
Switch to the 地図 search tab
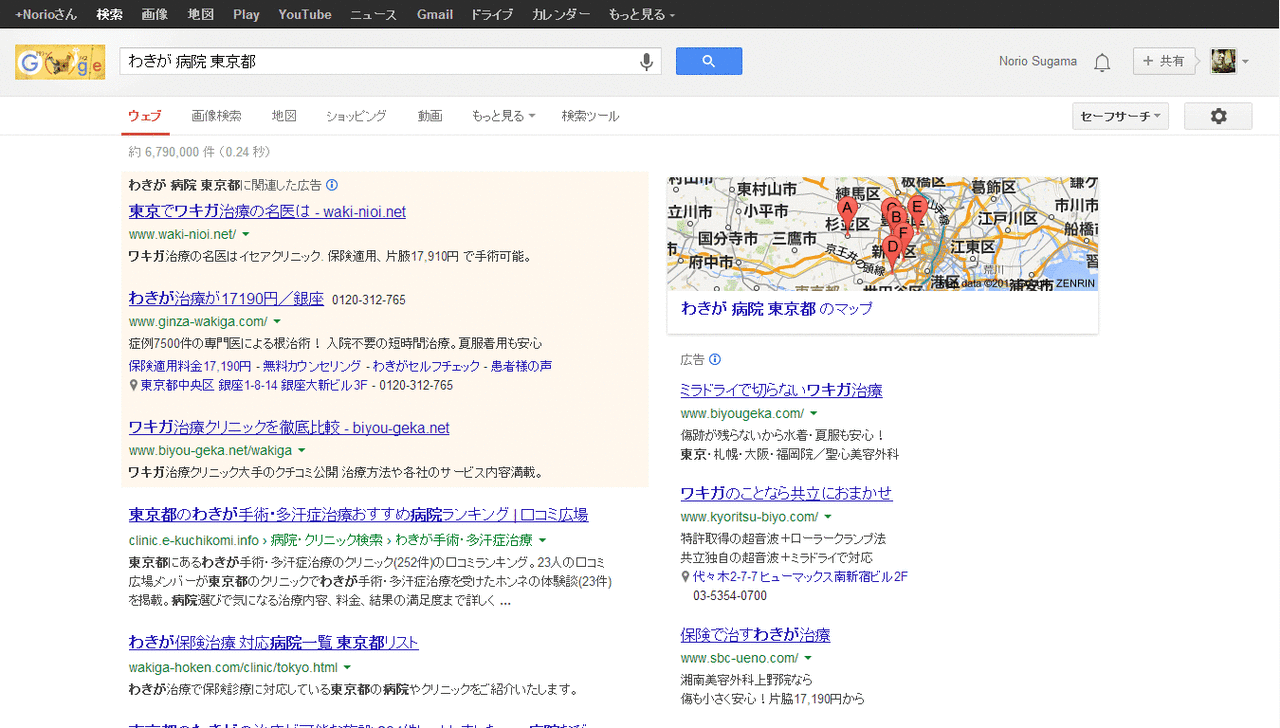point(284,116)
